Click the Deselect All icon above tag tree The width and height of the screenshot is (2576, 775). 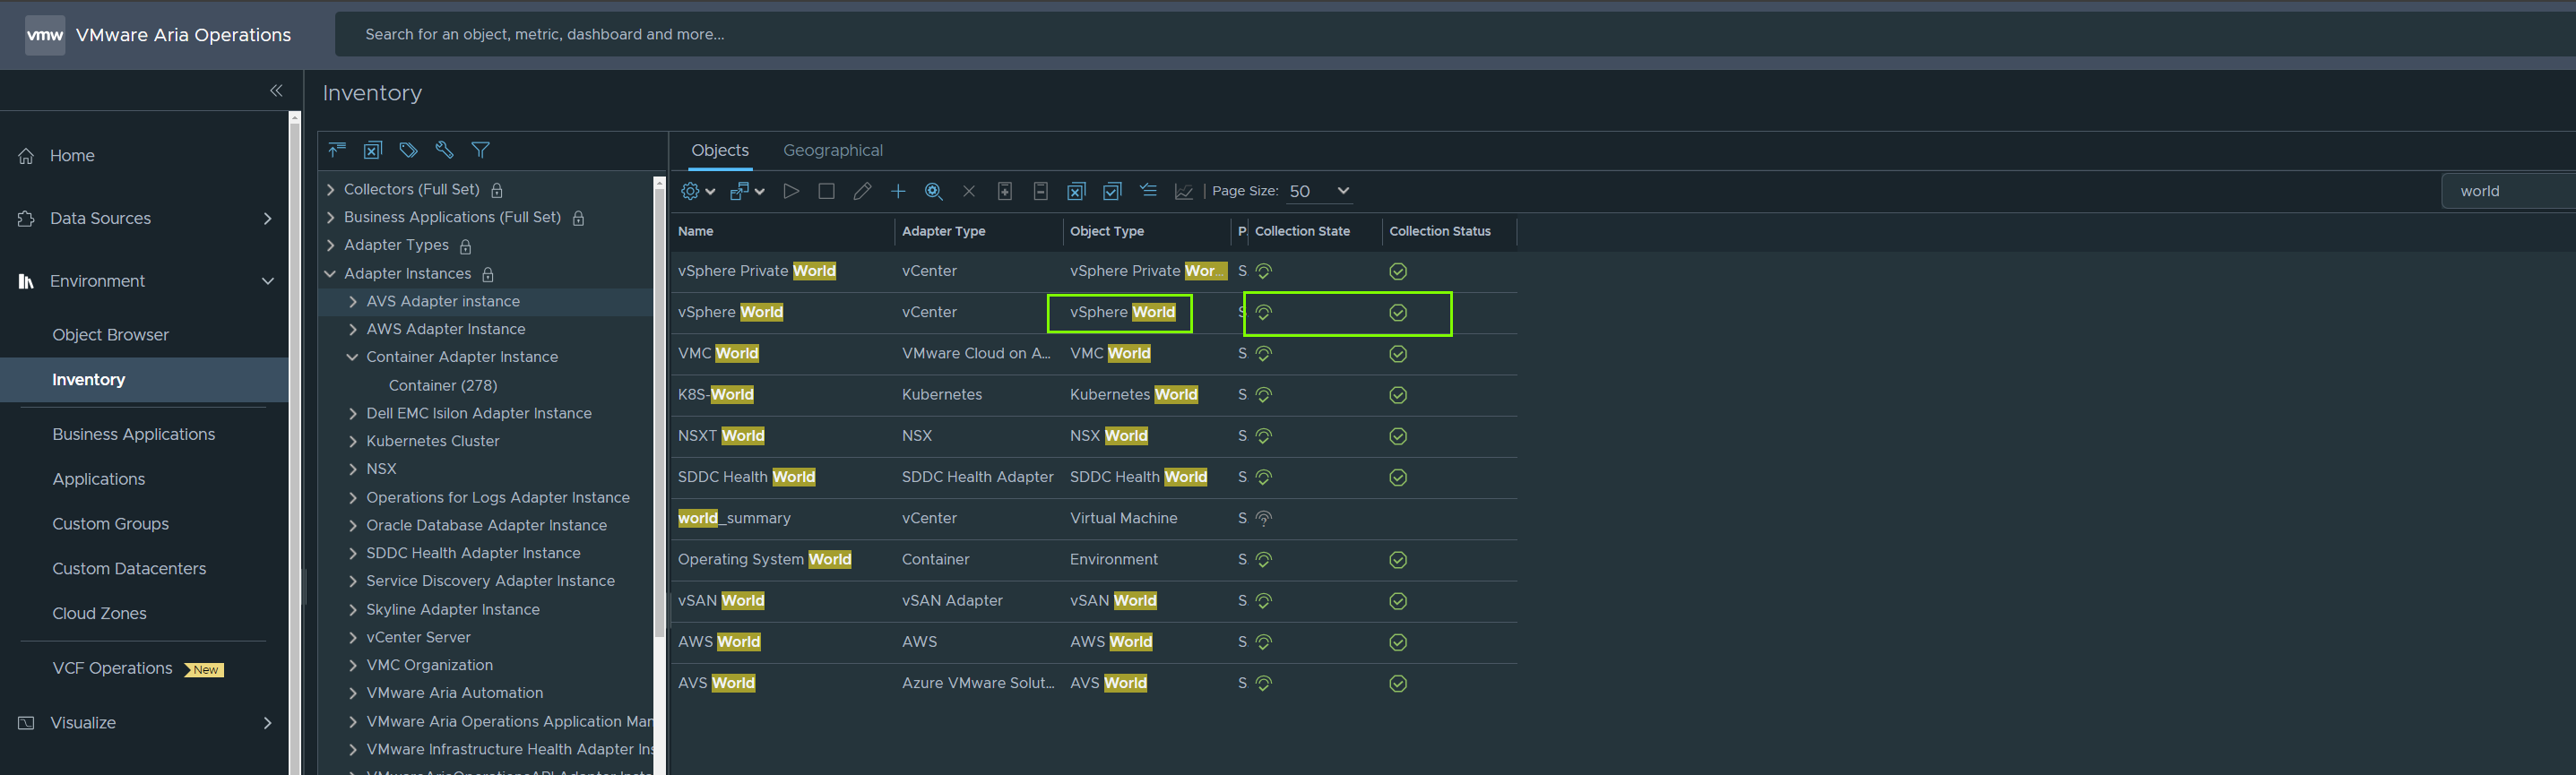click(x=372, y=150)
